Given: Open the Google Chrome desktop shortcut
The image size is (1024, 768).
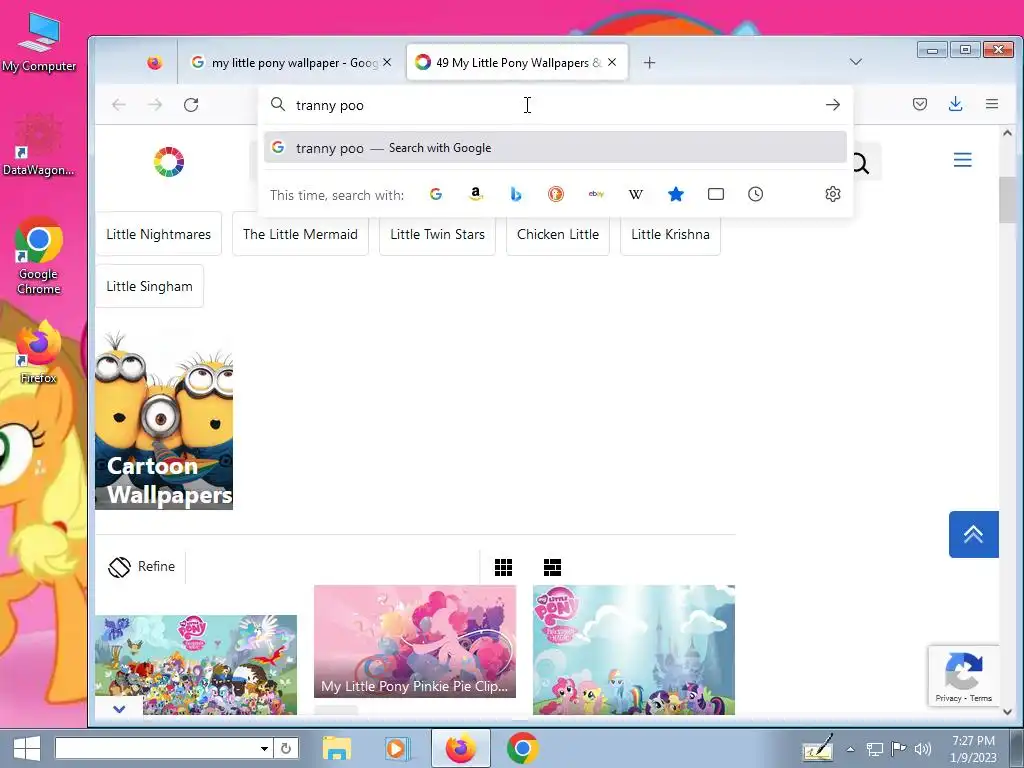Looking at the screenshot, I should [39, 256].
